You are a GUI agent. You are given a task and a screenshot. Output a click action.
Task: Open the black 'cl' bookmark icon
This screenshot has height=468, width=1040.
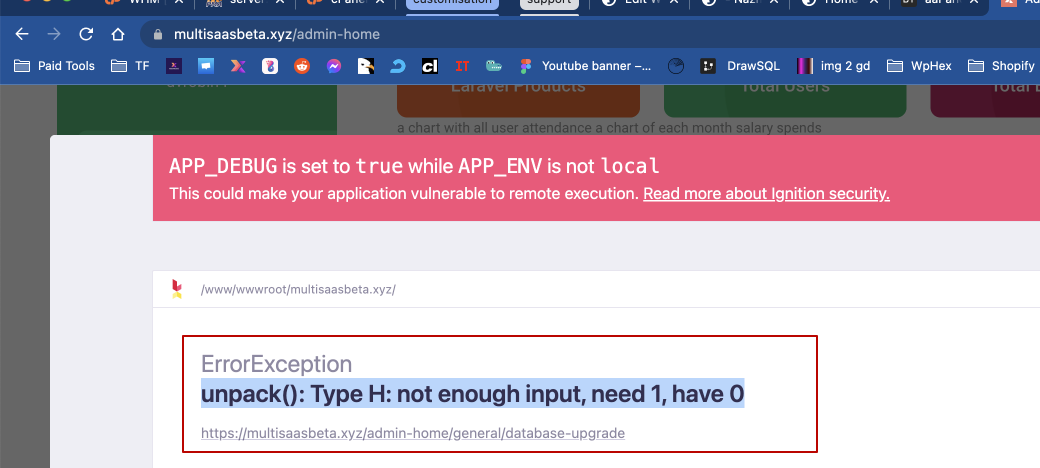(x=430, y=66)
